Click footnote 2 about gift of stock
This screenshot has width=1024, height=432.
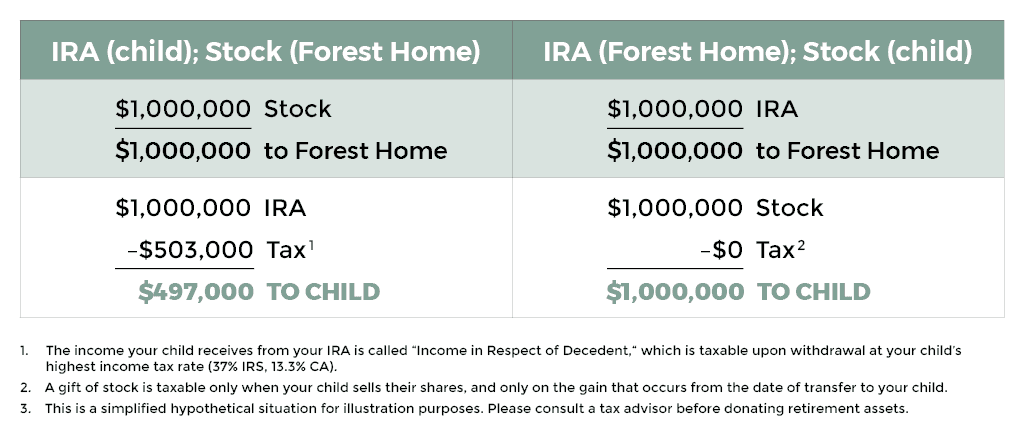coord(483,388)
